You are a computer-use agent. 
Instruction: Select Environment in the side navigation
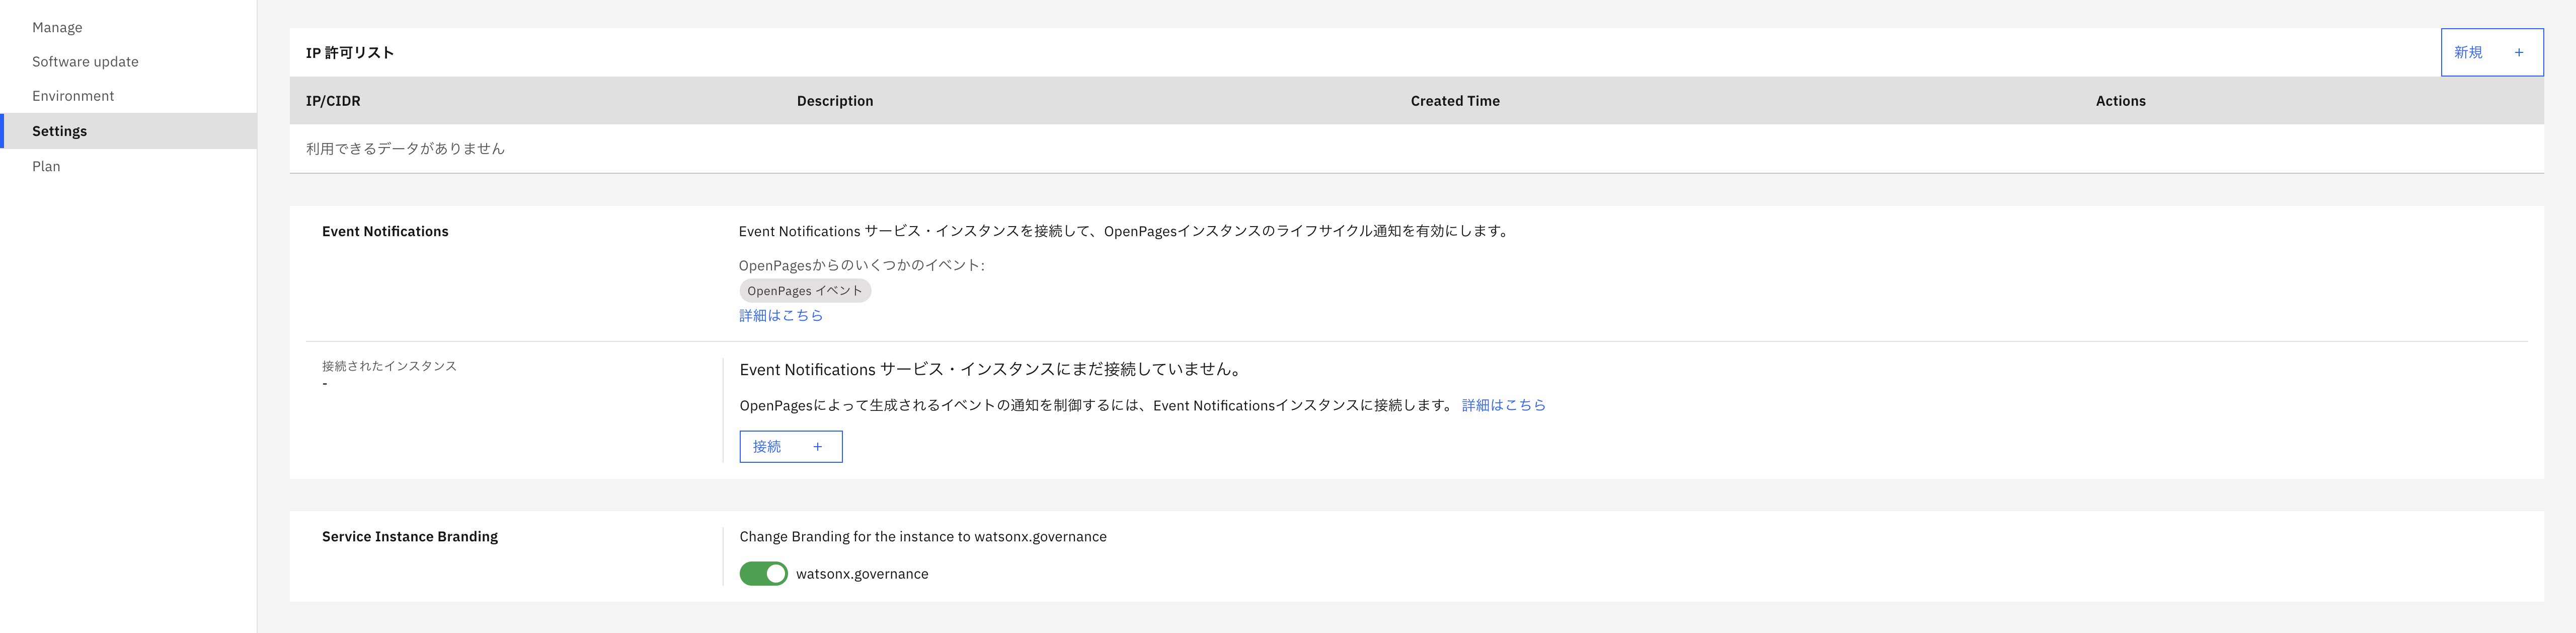pos(73,96)
